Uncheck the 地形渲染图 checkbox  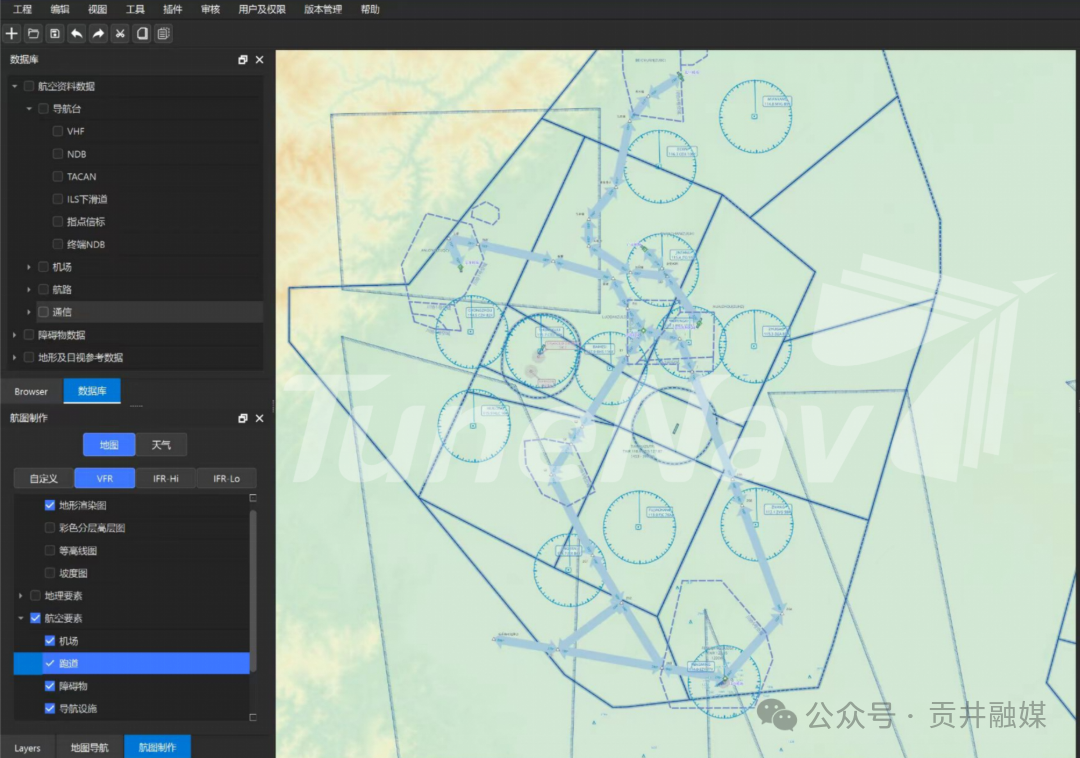coord(50,505)
